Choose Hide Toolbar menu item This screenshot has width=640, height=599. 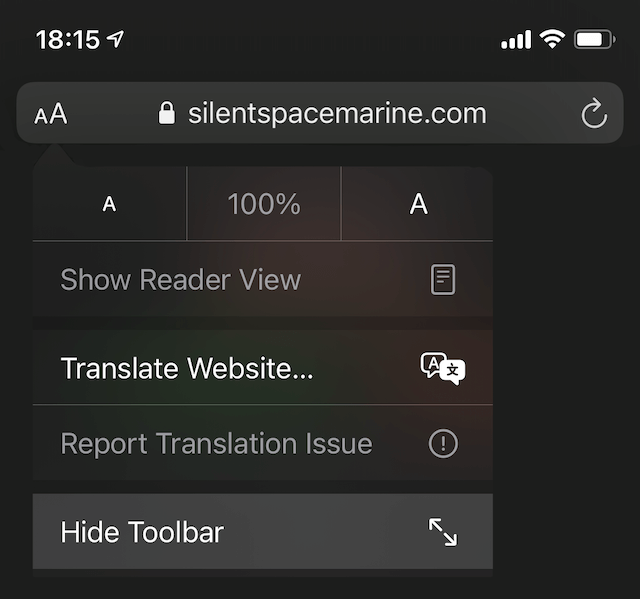[142, 532]
